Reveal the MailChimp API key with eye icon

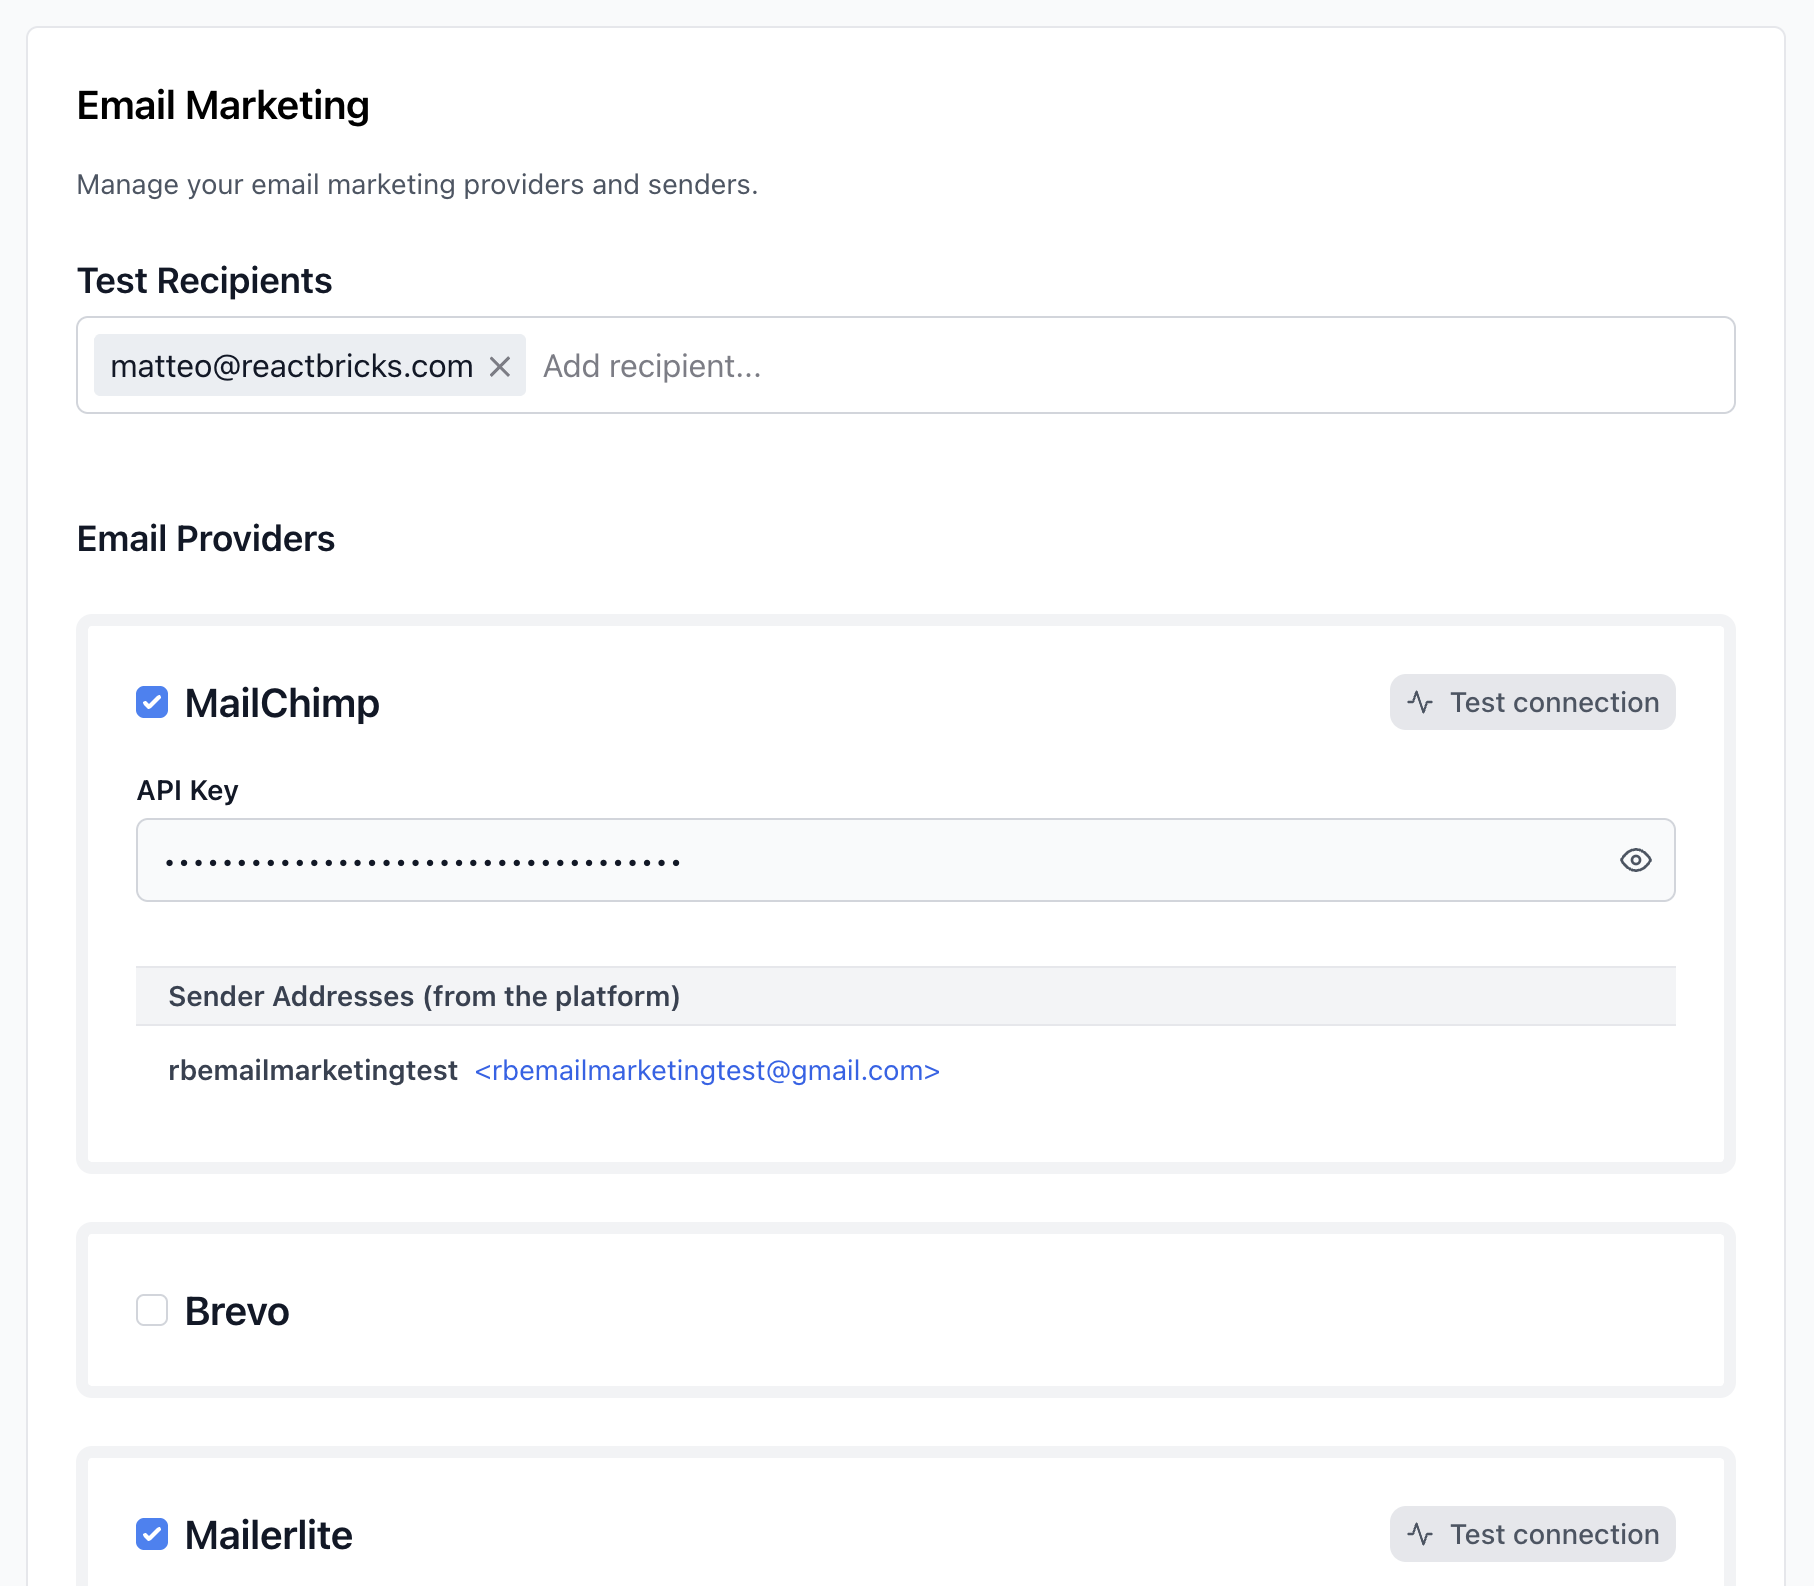[x=1635, y=860]
